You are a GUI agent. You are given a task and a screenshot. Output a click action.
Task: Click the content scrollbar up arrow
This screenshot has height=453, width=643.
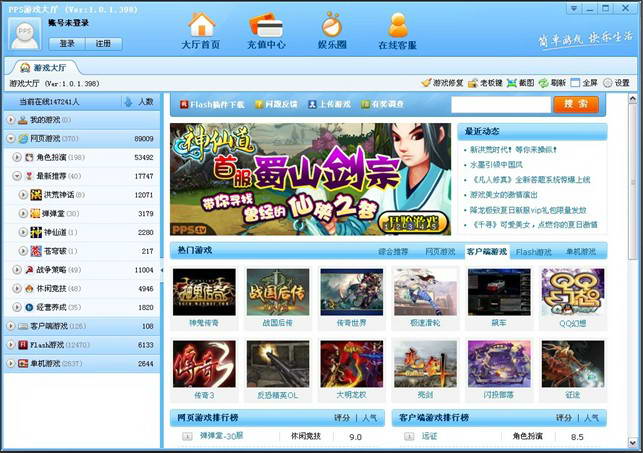[633, 98]
